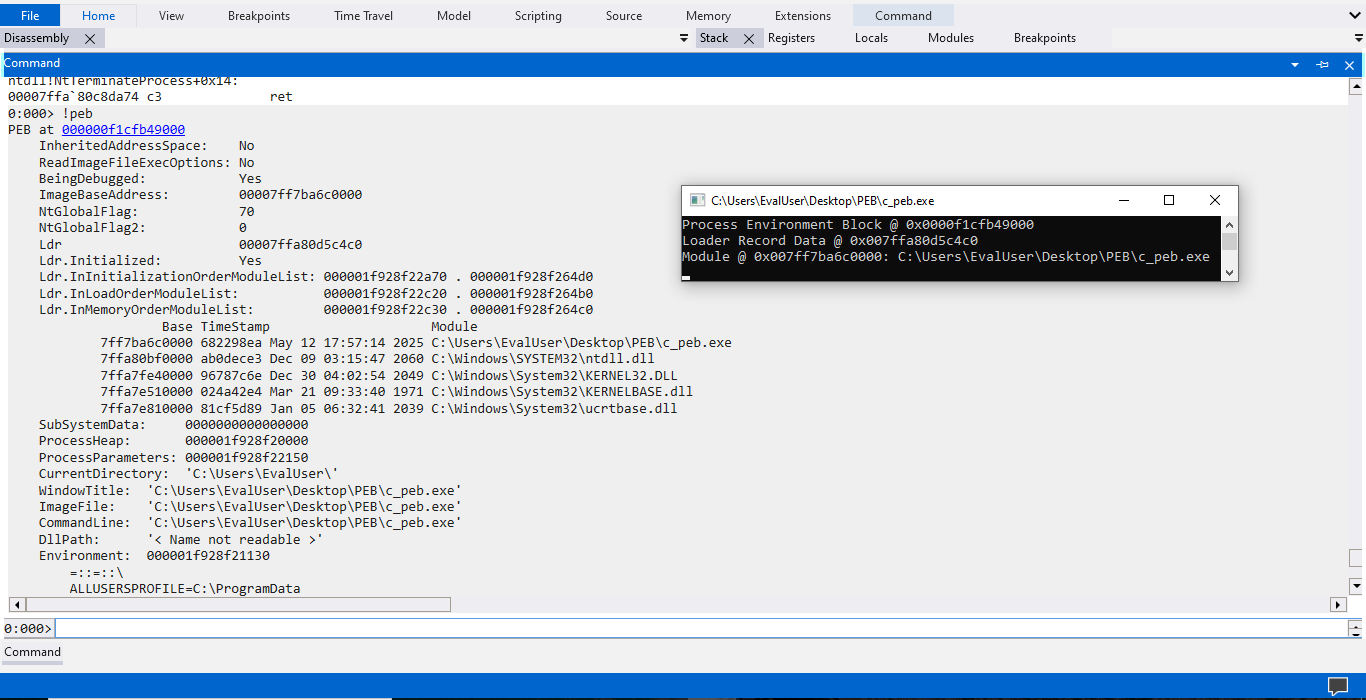
Task: Open the feedback speech bubble icon
Action: click(1338, 686)
